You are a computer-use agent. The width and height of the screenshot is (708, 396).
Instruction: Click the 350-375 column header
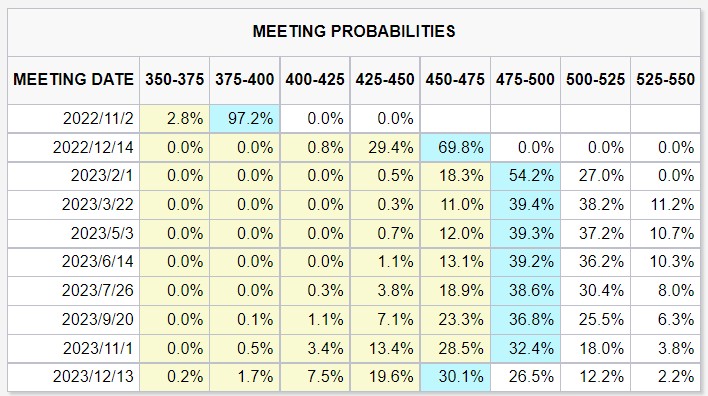pyautogui.click(x=174, y=79)
